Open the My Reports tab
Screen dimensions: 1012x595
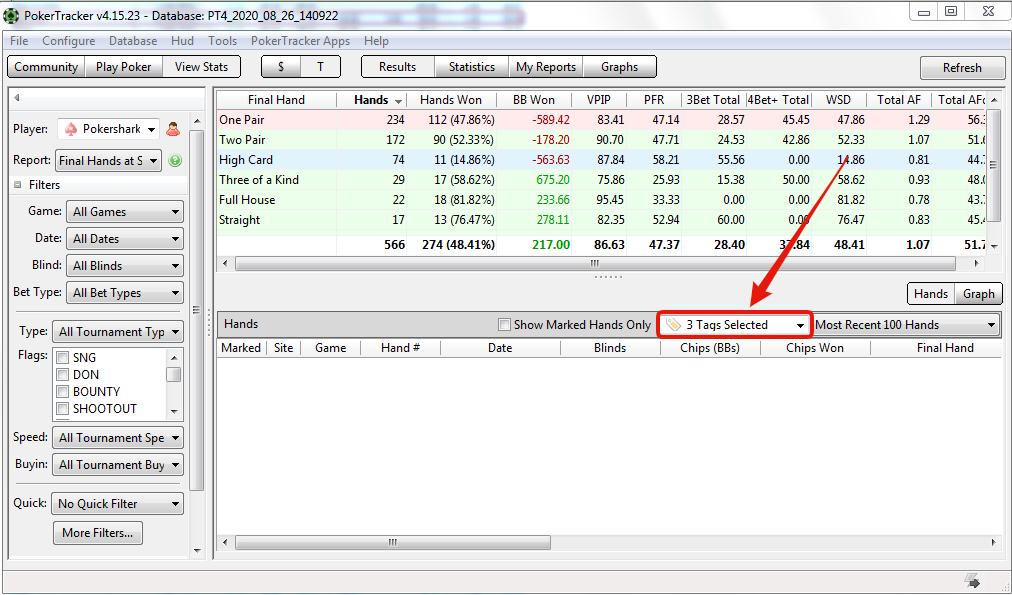[x=546, y=67]
